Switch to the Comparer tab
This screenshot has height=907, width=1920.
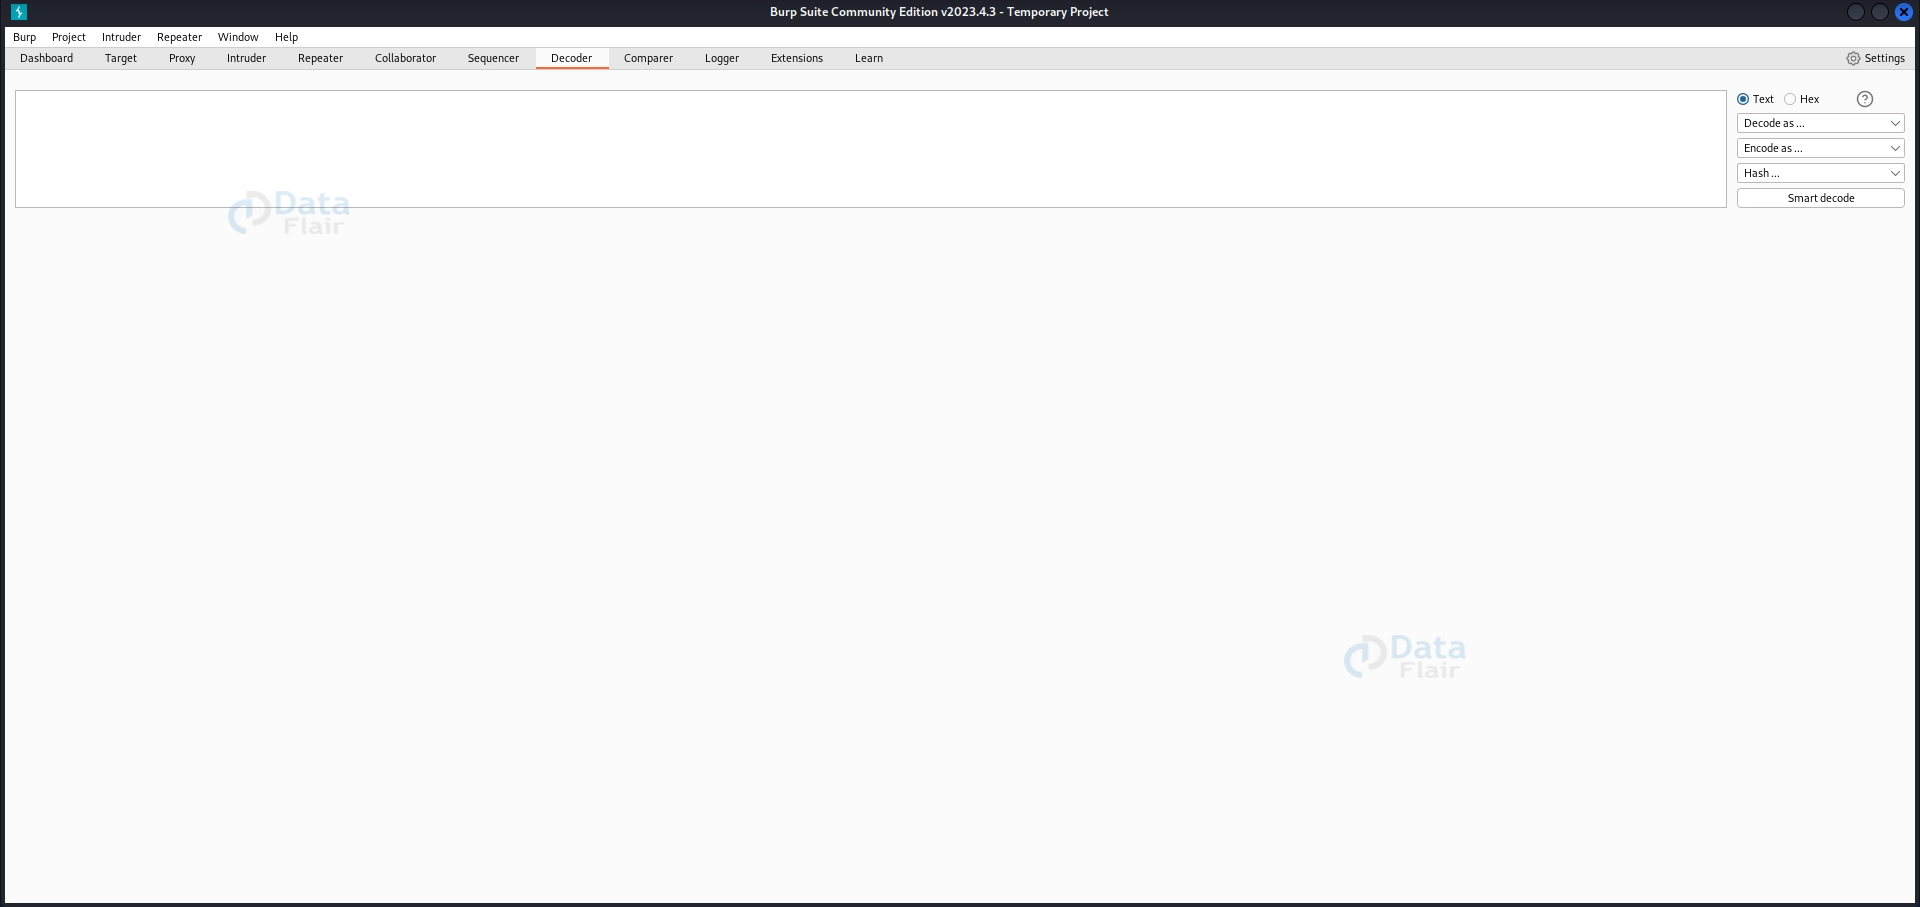click(648, 58)
